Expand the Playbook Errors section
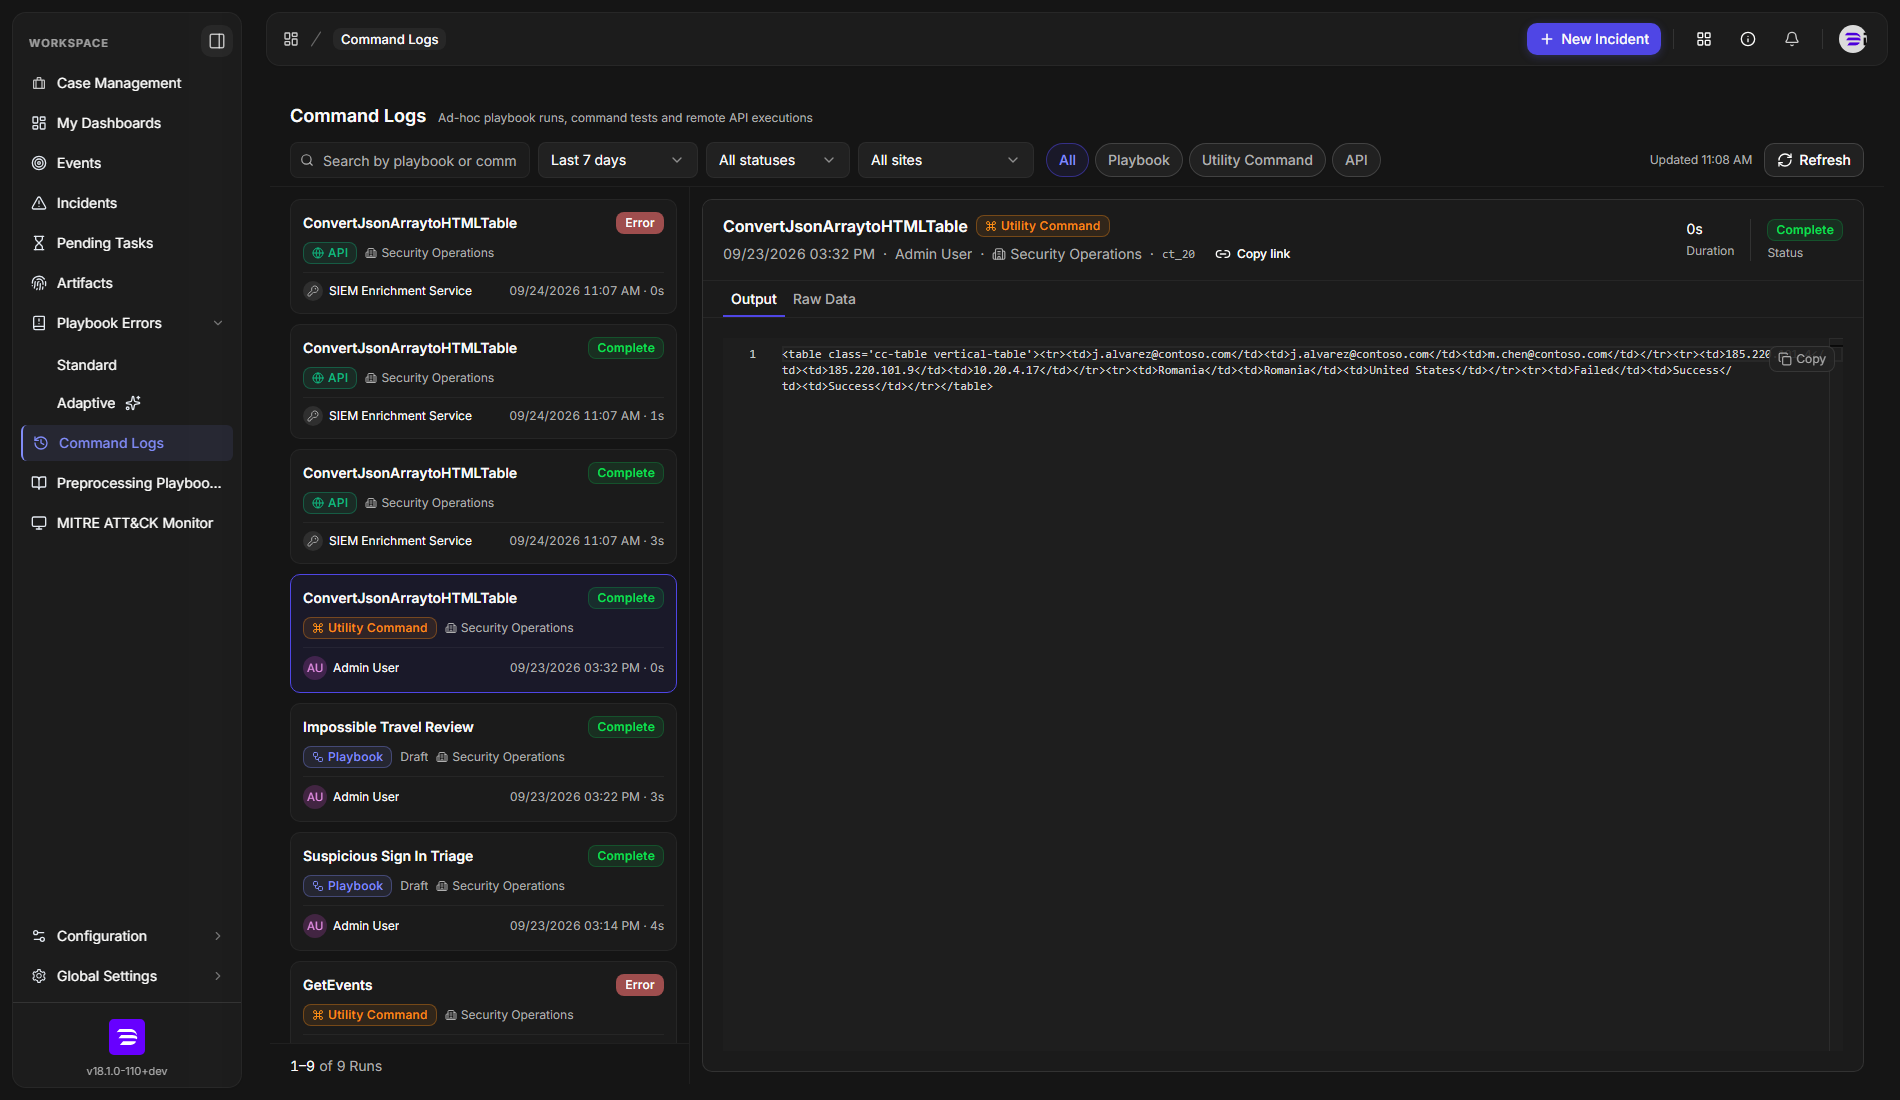This screenshot has height=1100, width=1900. [x=127, y=323]
